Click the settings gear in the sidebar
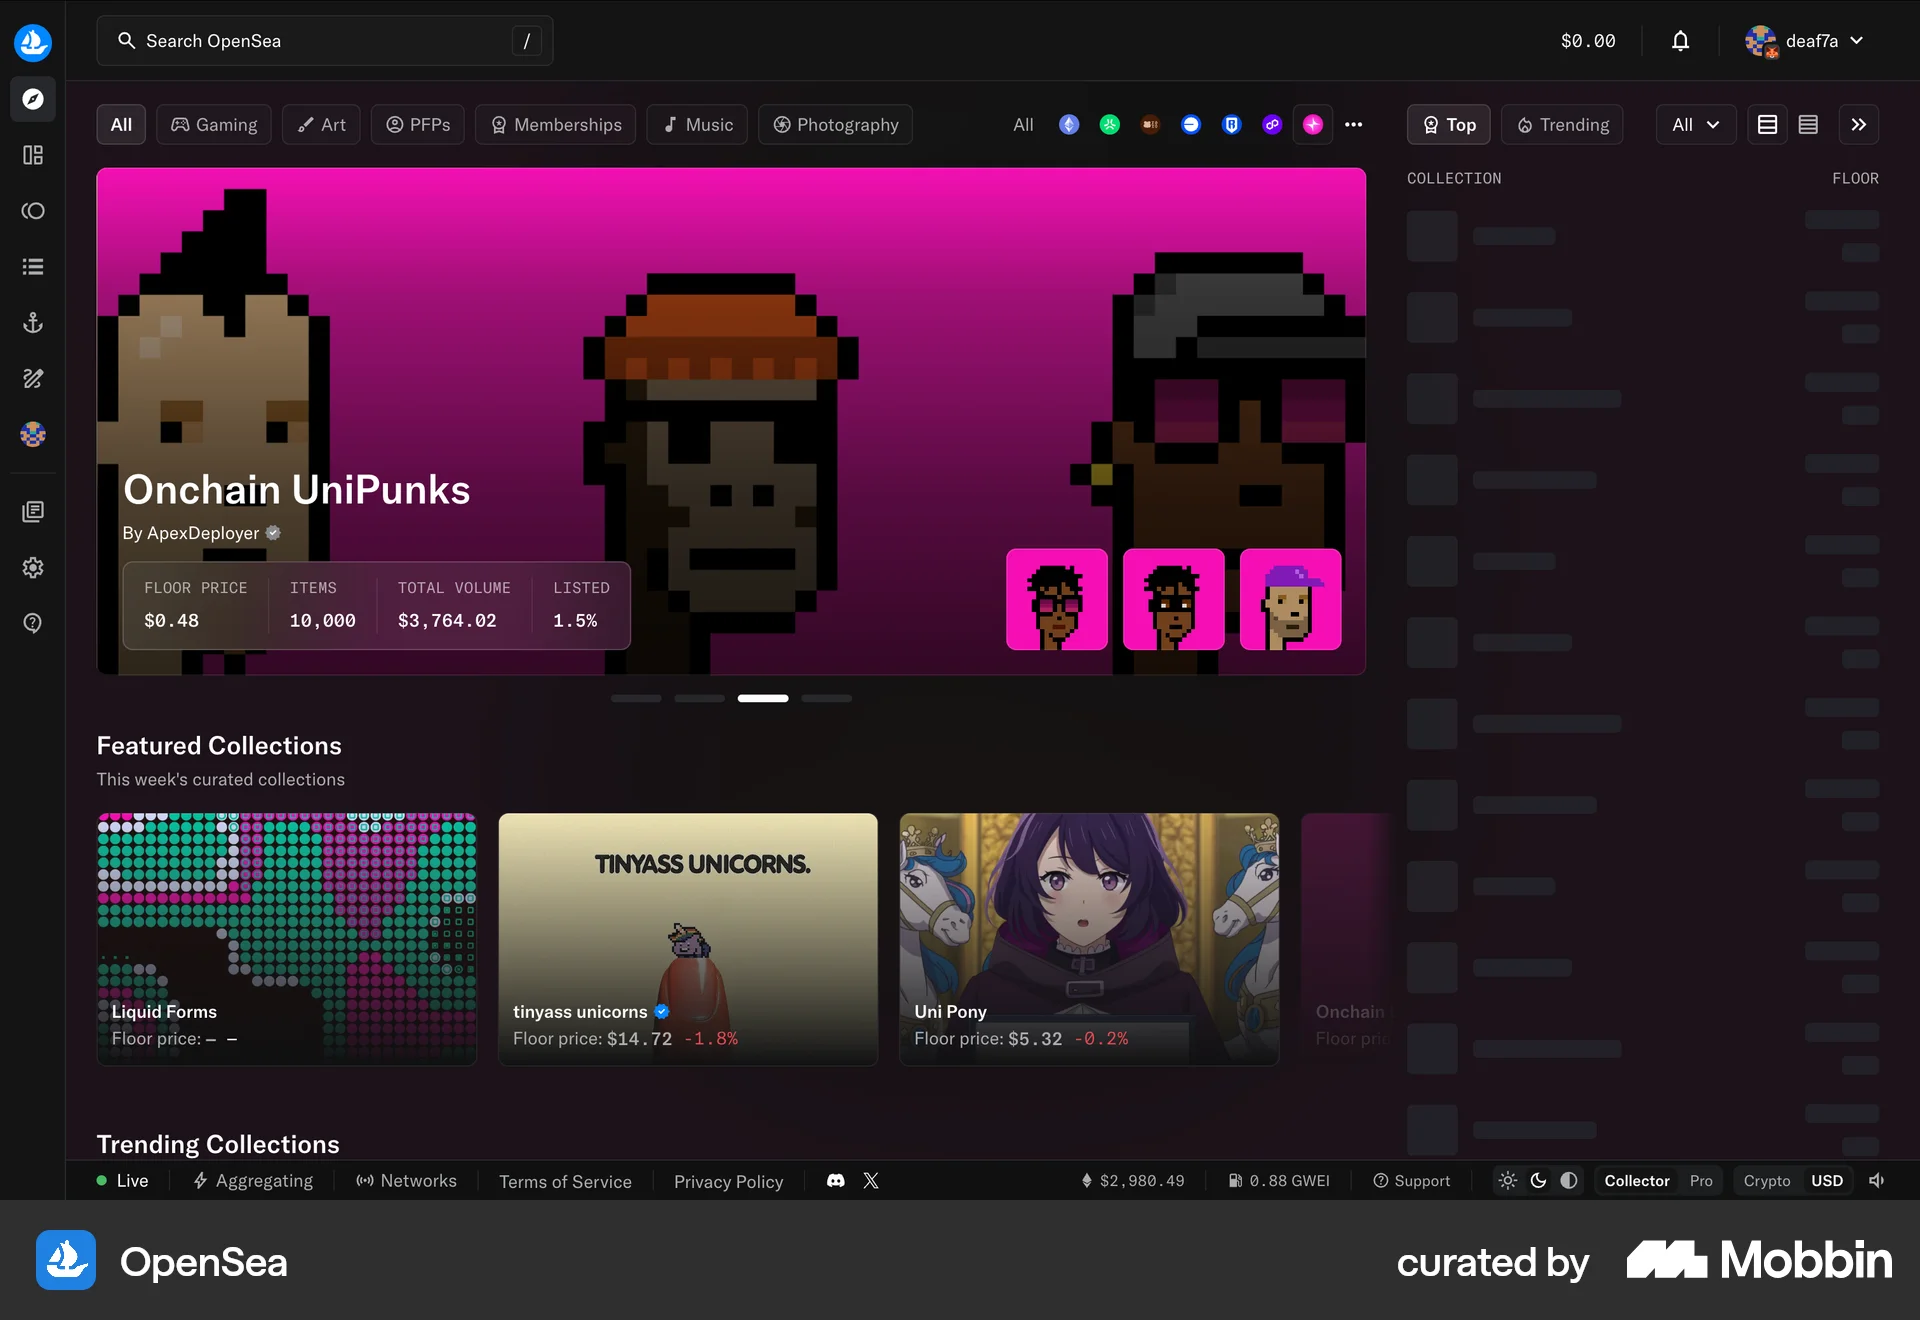This screenshot has width=1920, height=1320. [x=33, y=567]
